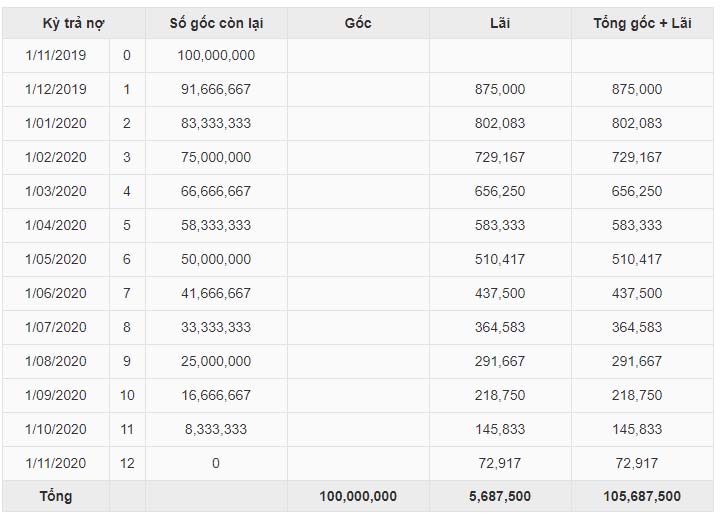Click the "Kỳ trả nợ" column header
720x518 pixels.
[x=74, y=23]
